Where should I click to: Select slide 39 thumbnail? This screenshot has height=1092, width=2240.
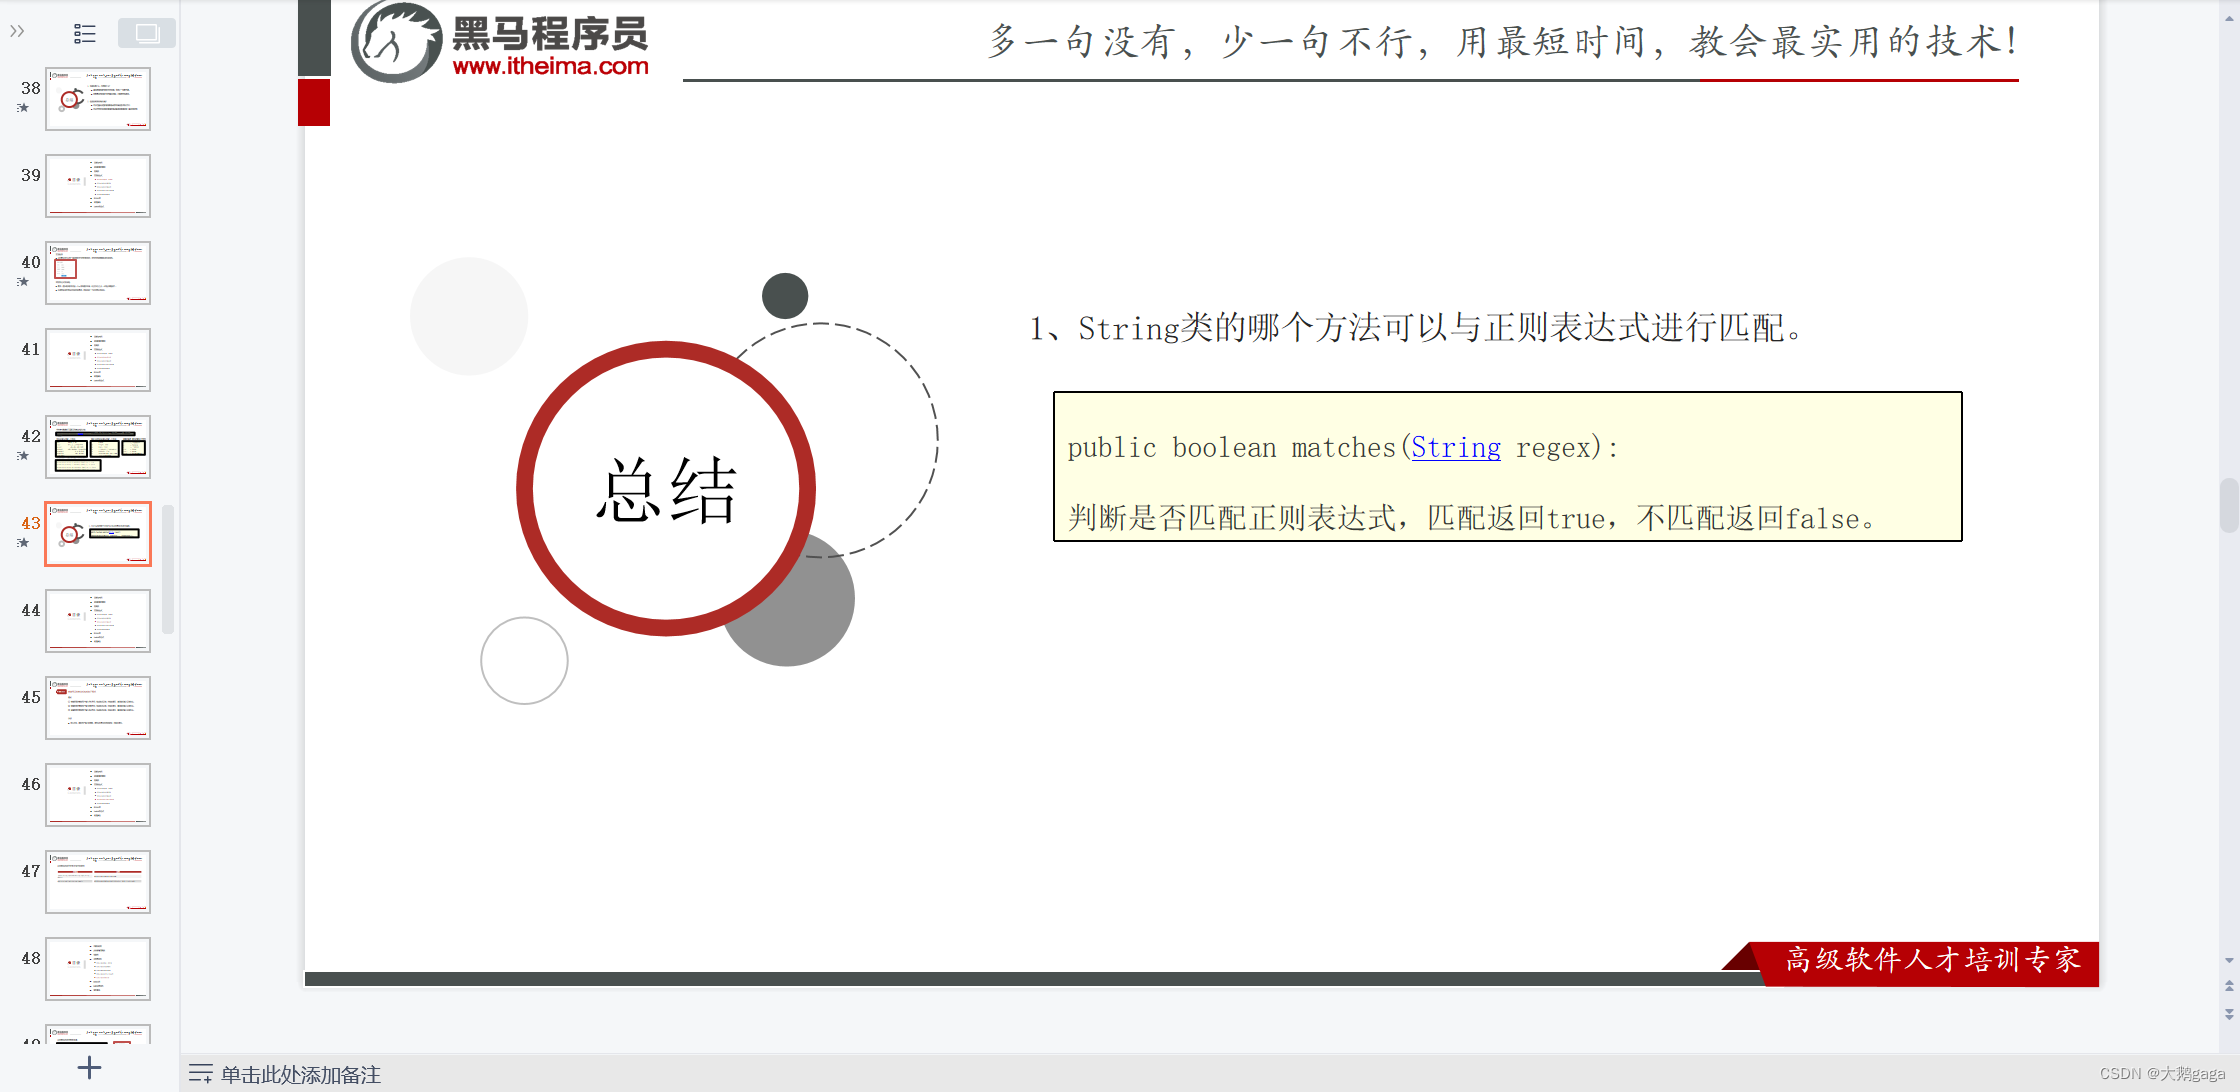pyautogui.click(x=98, y=186)
